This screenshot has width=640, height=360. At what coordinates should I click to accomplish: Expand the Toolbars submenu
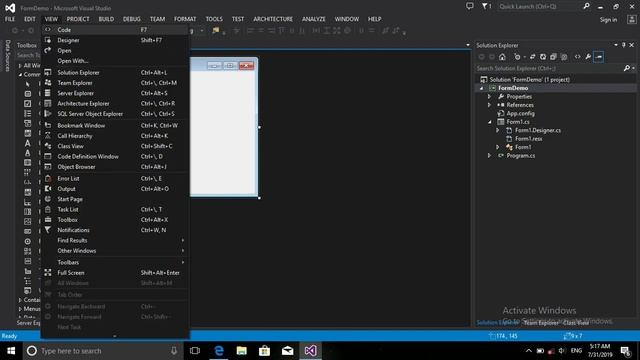[x=114, y=262]
